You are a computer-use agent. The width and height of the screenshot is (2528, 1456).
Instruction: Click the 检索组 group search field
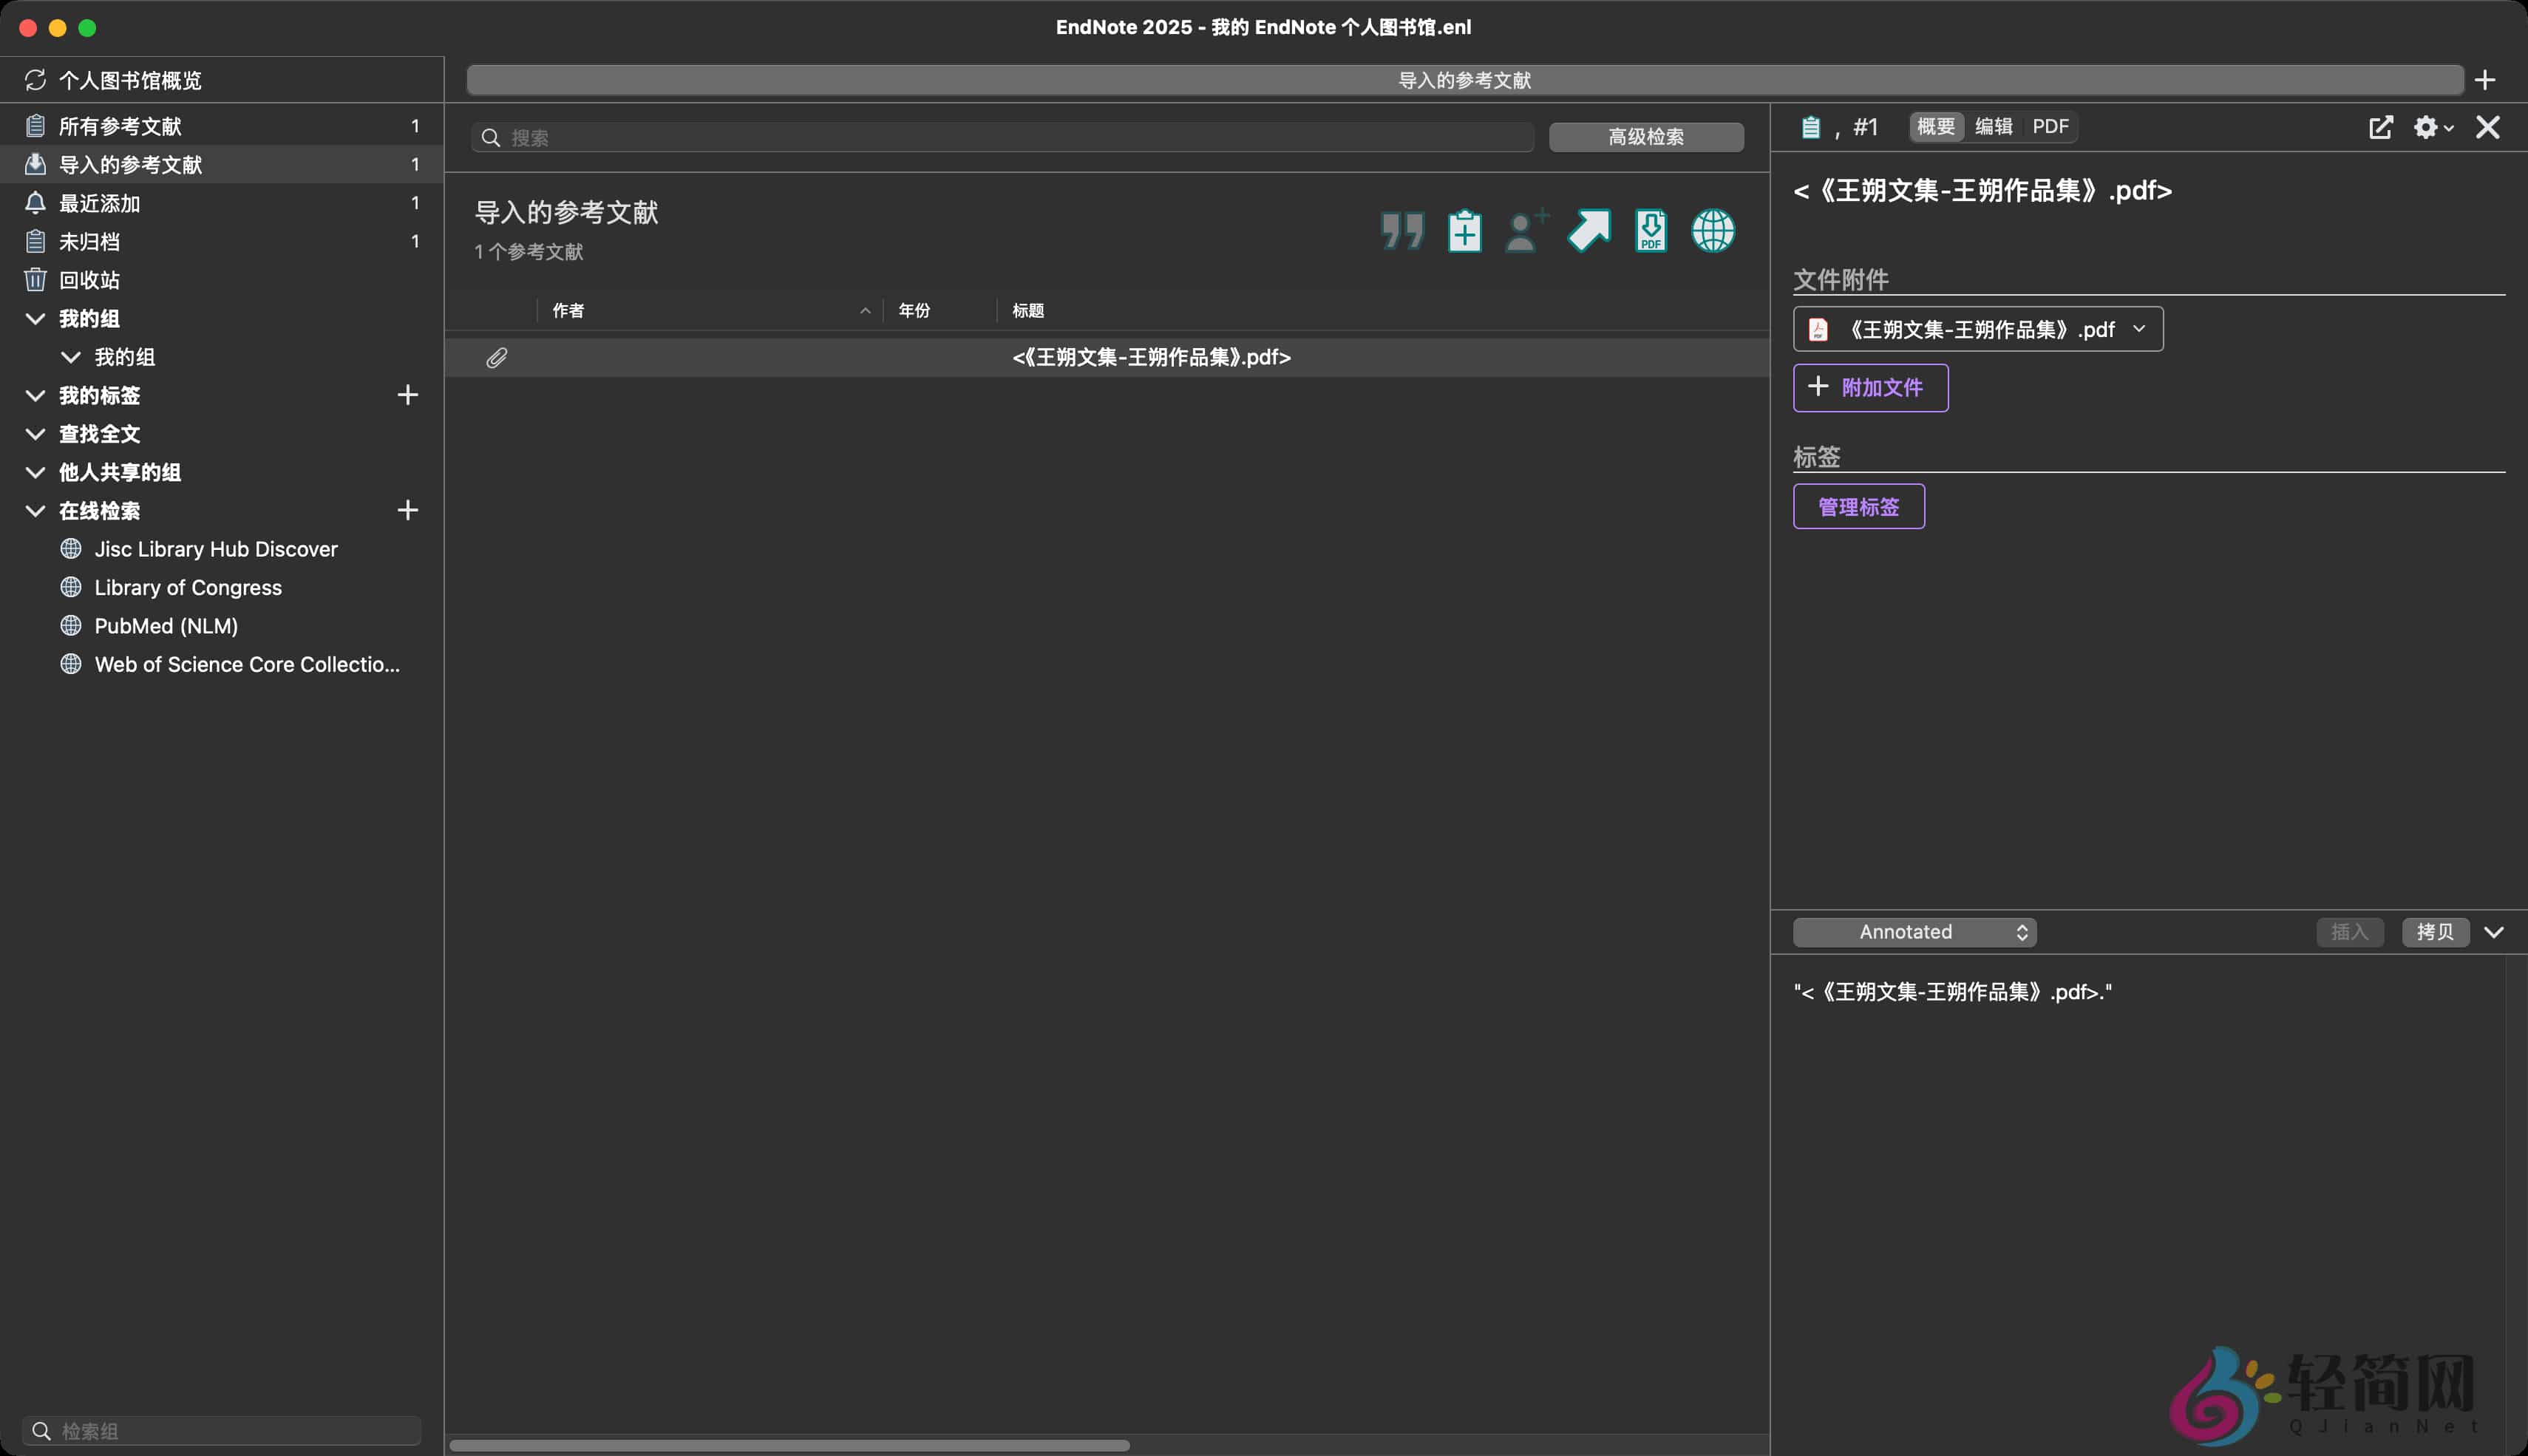pos(221,1431)
